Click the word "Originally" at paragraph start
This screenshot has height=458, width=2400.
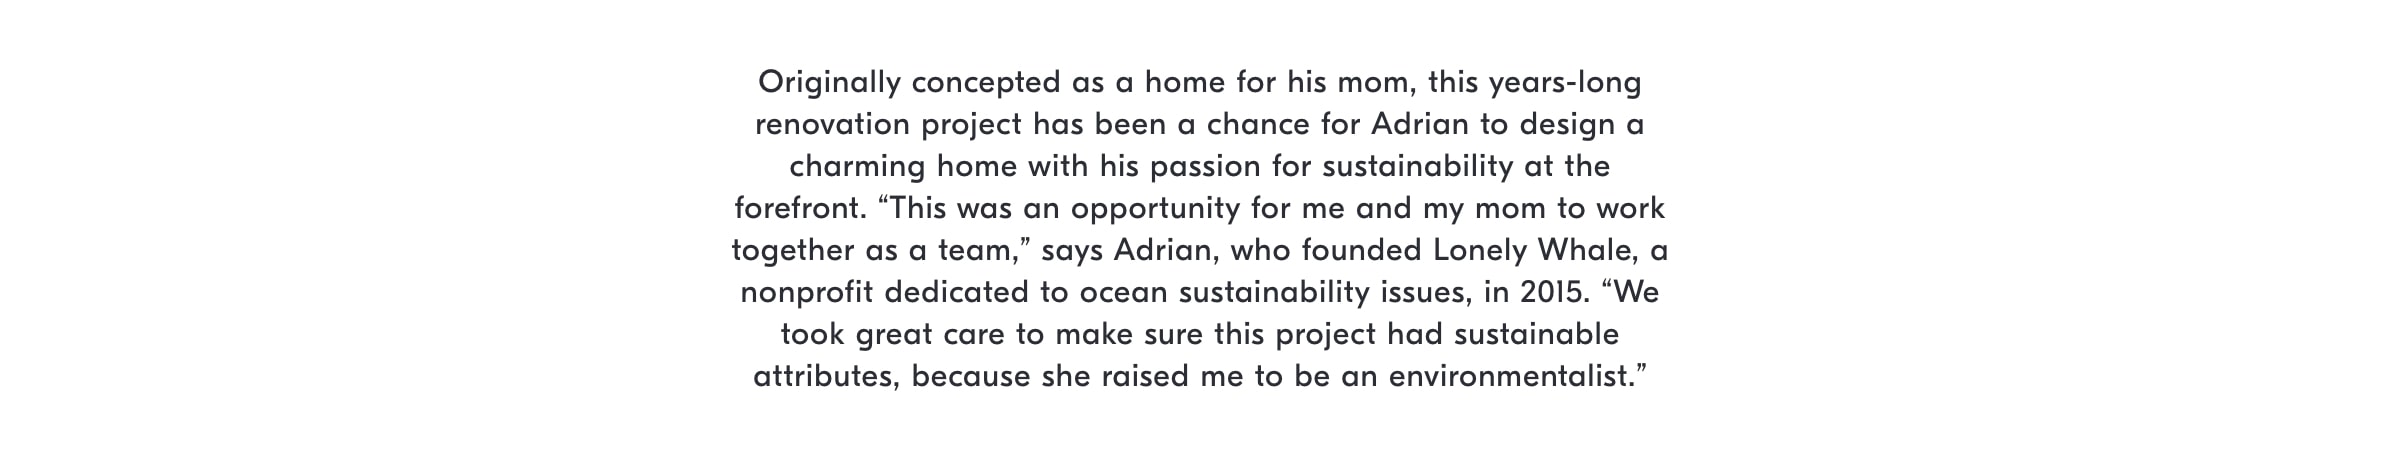click(x=829, y=83)
